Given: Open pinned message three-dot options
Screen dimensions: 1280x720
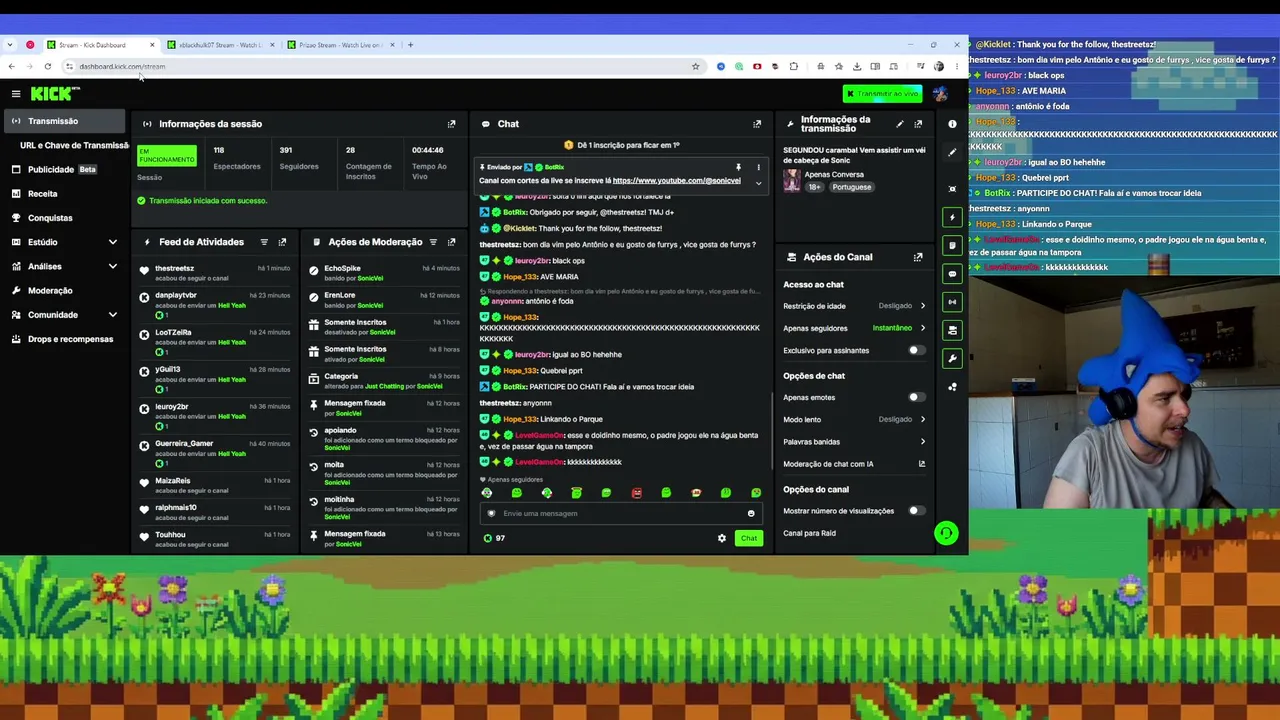Looking at the screenshot, I should pos(758,167).
